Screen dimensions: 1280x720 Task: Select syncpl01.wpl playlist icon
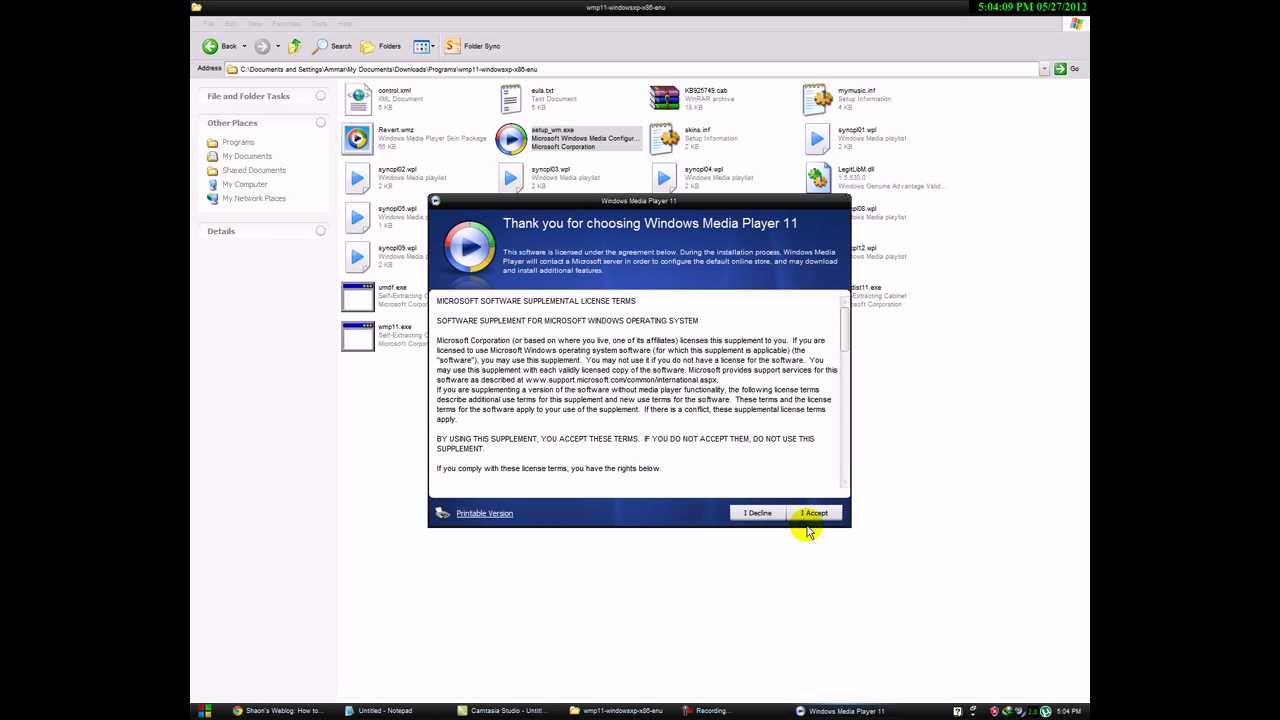[818, 138]
